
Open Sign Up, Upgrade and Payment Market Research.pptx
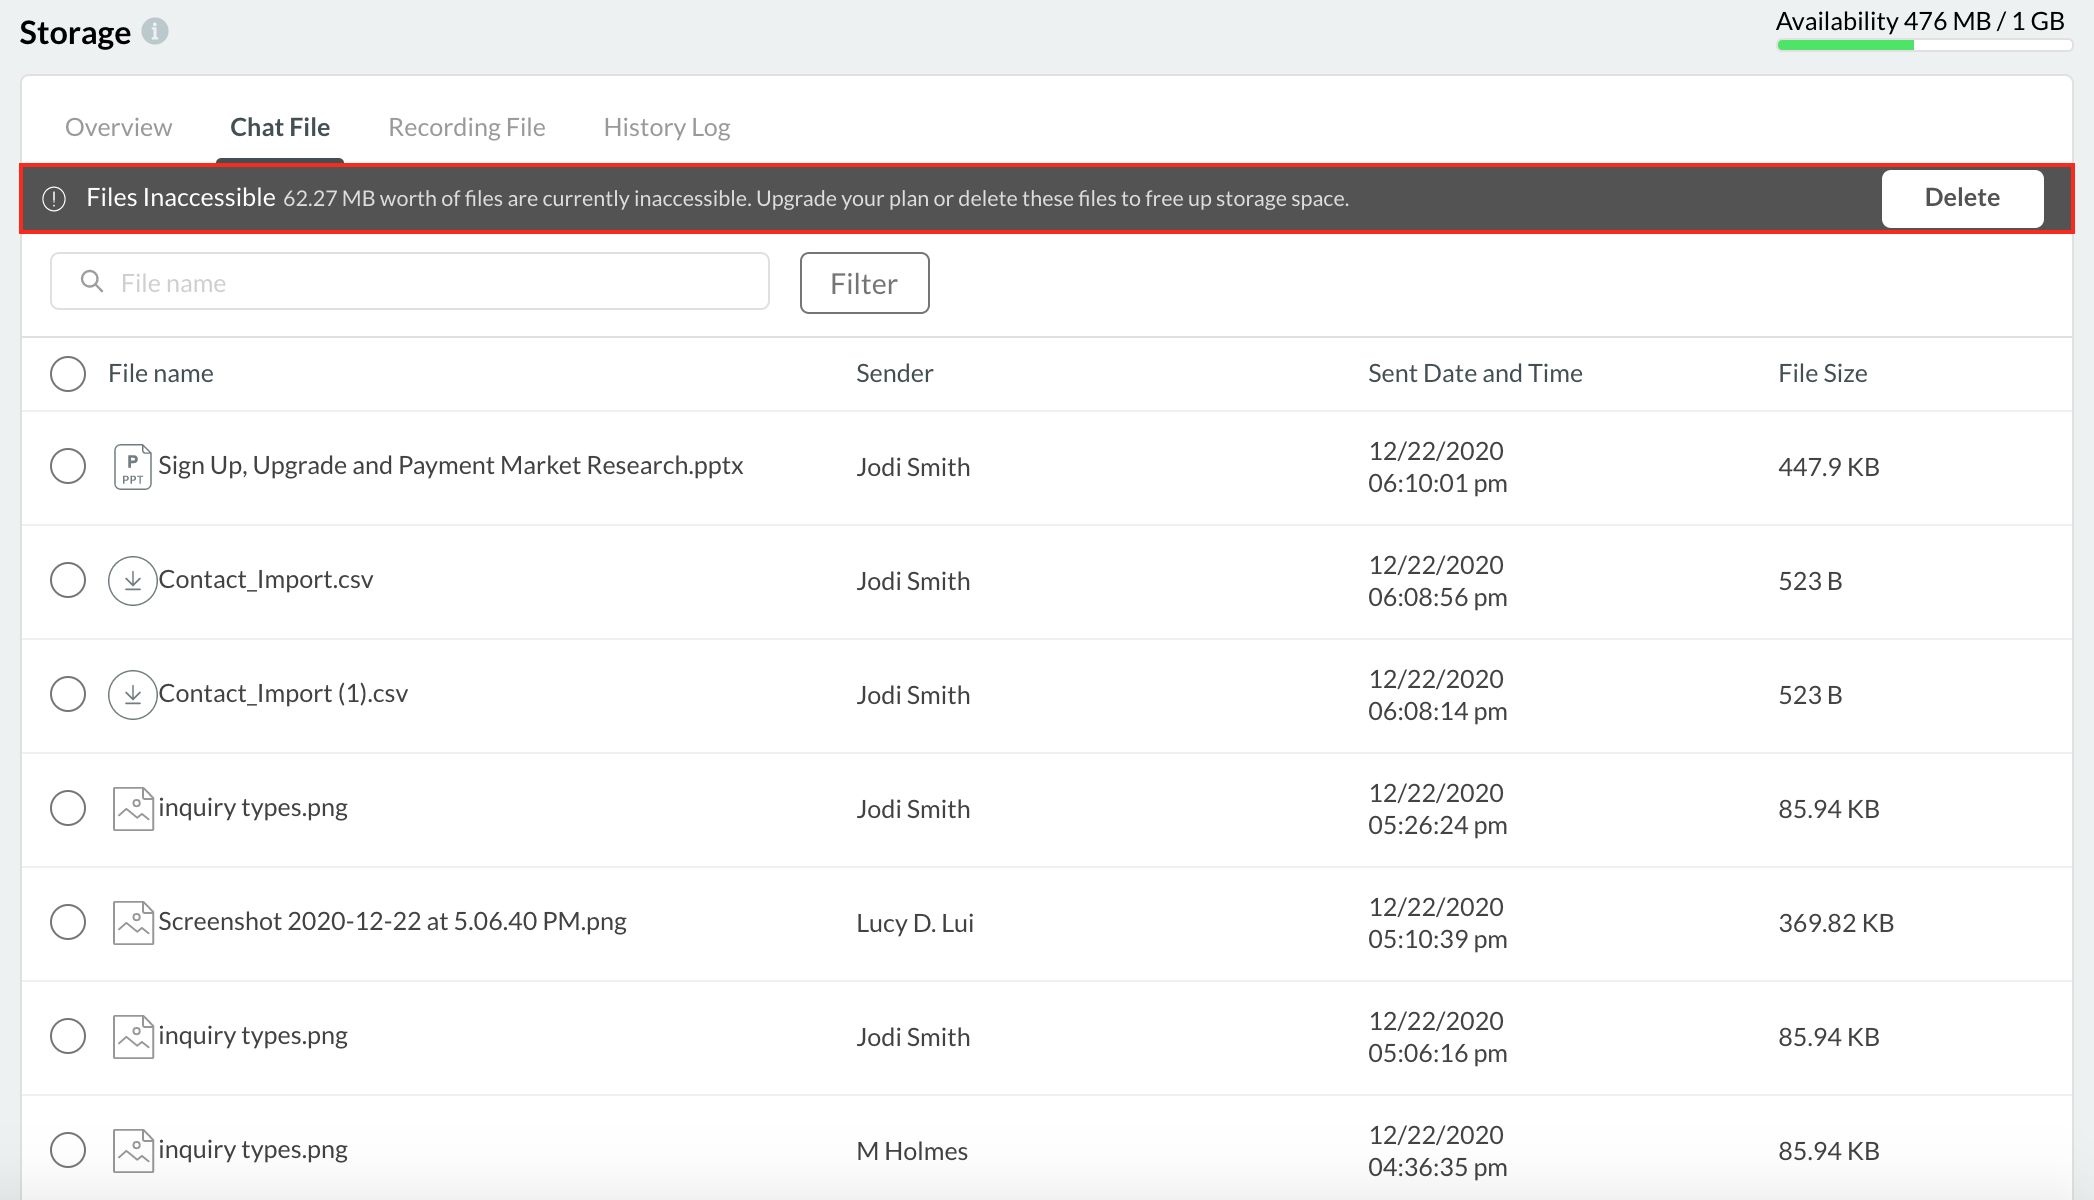click(x=451, y=466)
